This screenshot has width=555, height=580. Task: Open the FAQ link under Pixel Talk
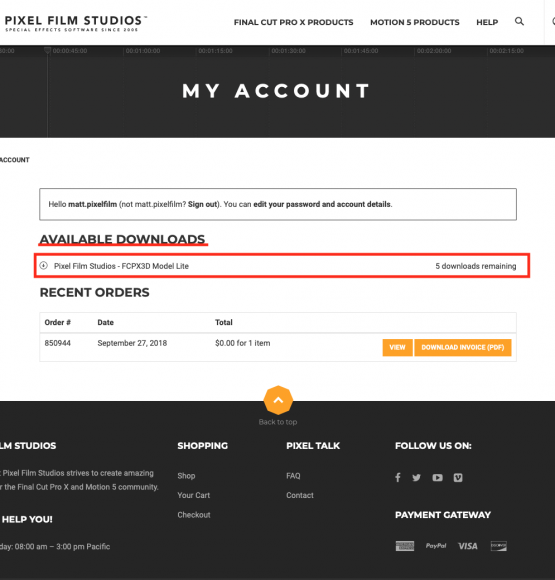(293, 476)
